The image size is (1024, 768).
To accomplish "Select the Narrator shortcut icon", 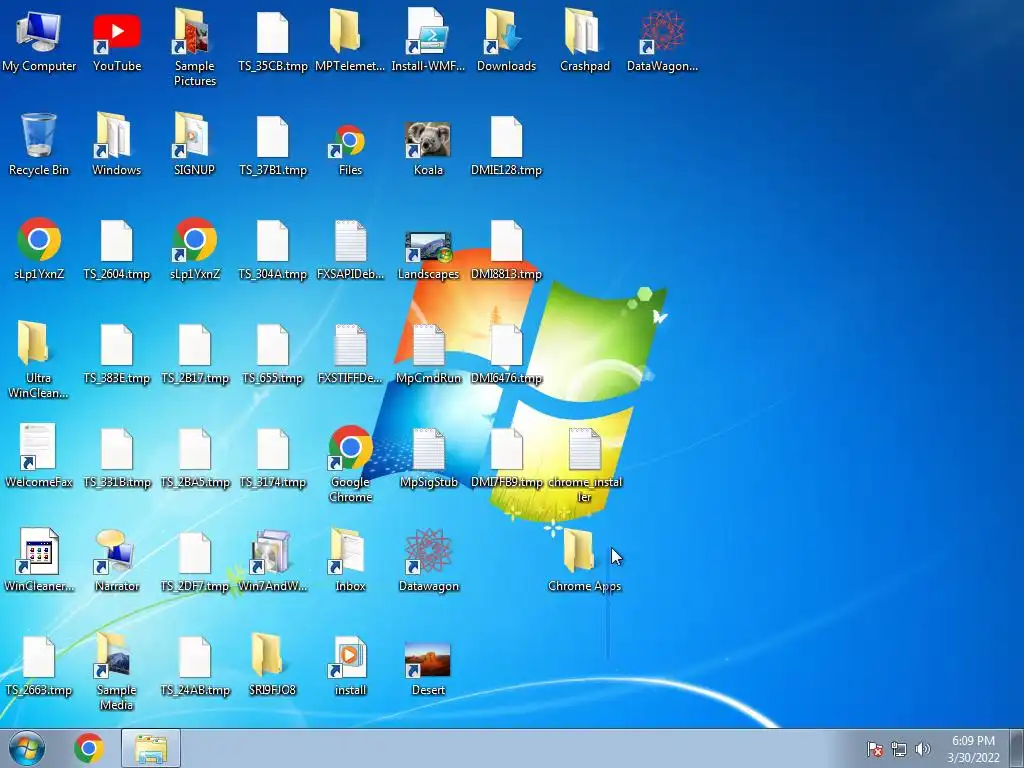I will [x=116, y=552].
